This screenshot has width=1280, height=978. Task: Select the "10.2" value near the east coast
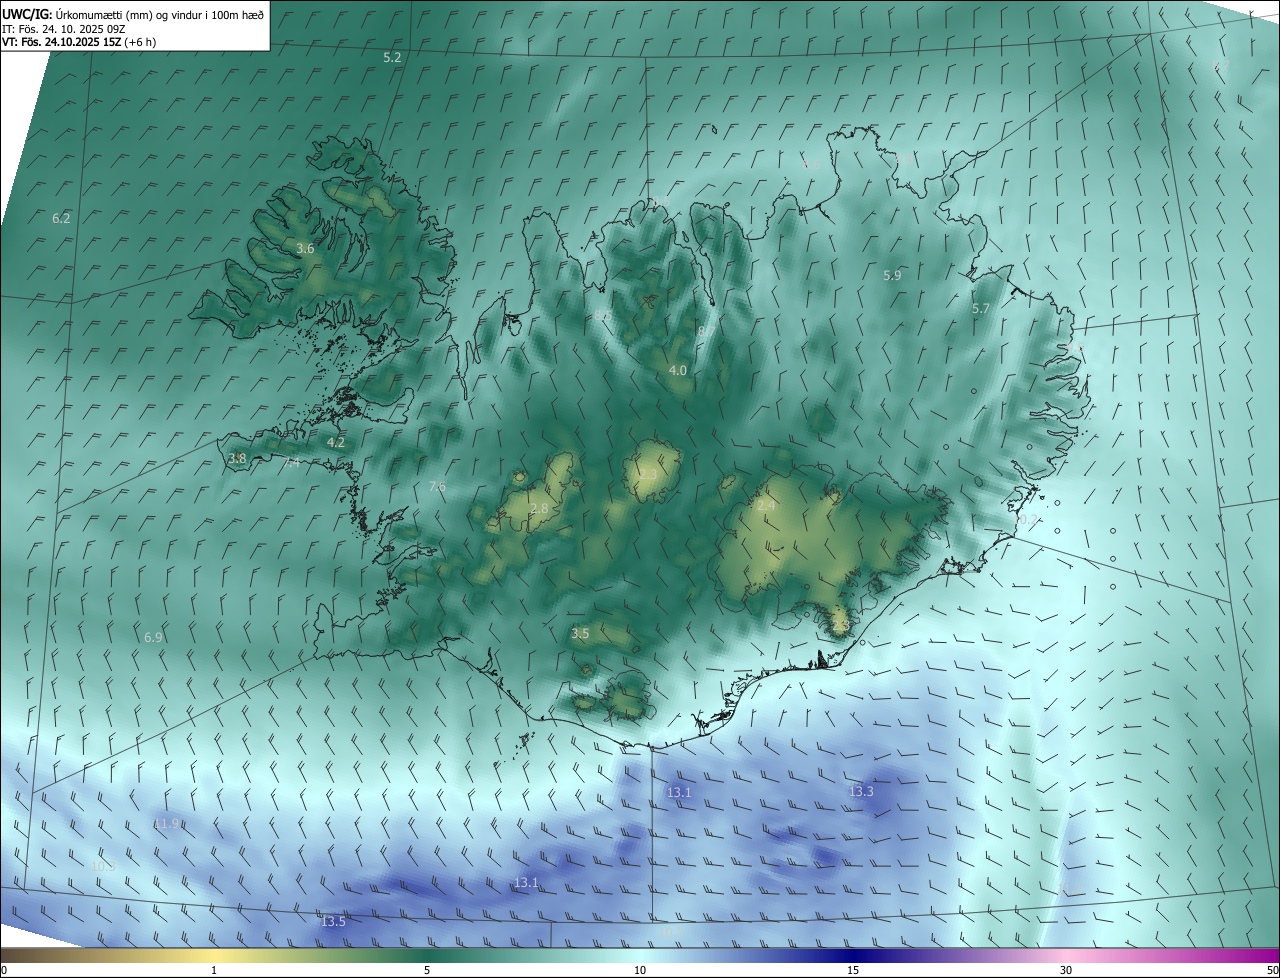point(1026,520)
